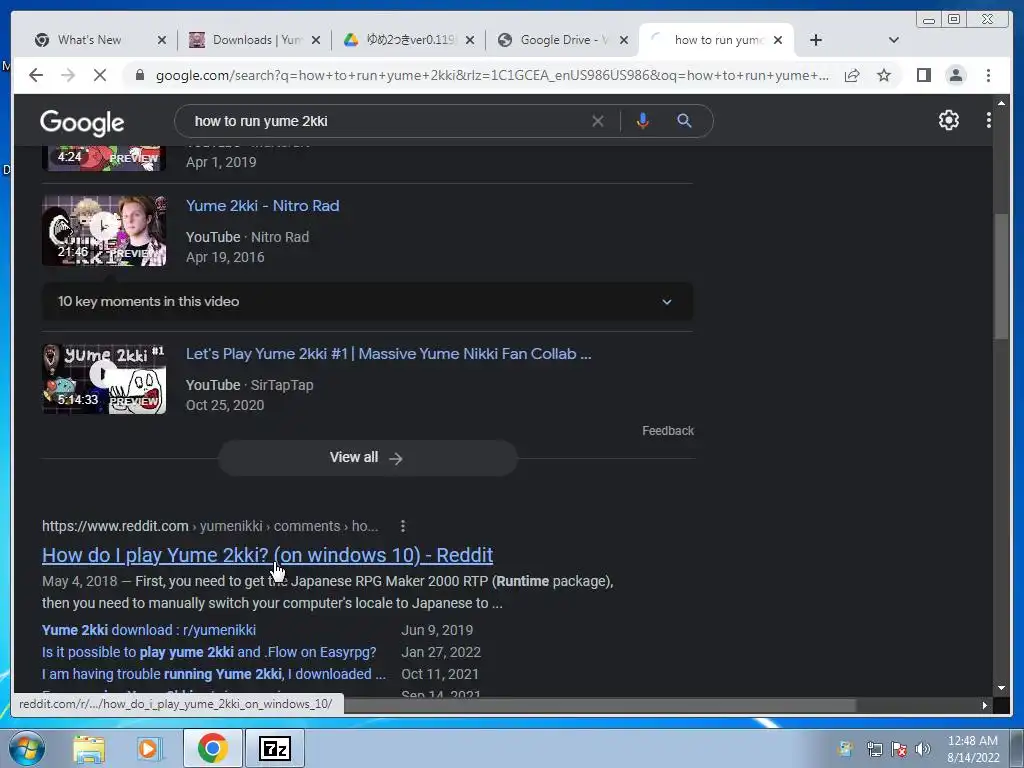Click the volume speaker tray icon
Image resolution: width=1024 pixels, height=768 pixels.
click(x=923, y=748)
